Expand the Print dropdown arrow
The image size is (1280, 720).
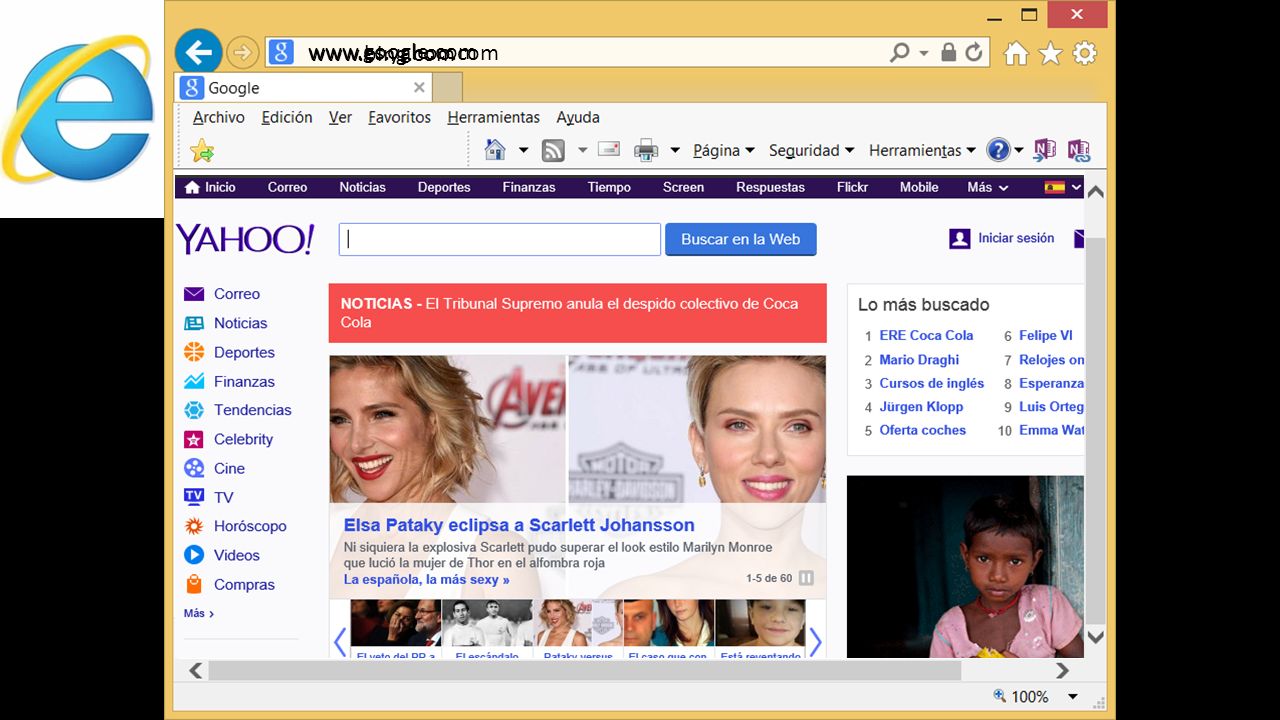(x=675, y=151)
